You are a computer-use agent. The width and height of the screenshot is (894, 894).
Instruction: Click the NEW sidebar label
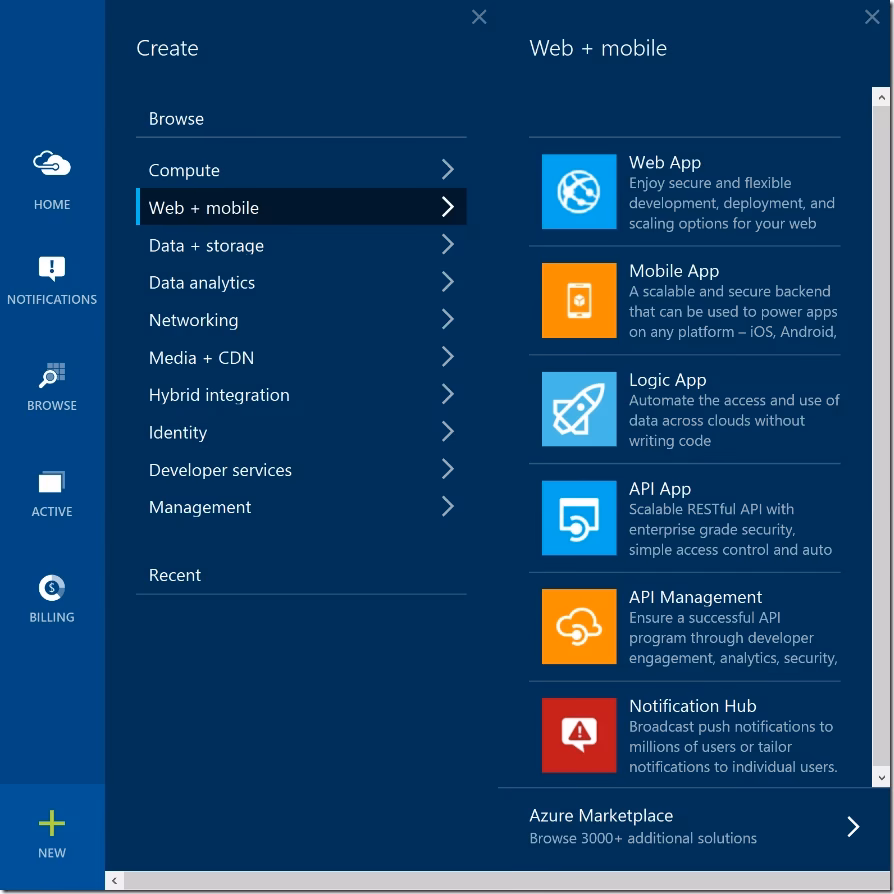click(52, 853)
